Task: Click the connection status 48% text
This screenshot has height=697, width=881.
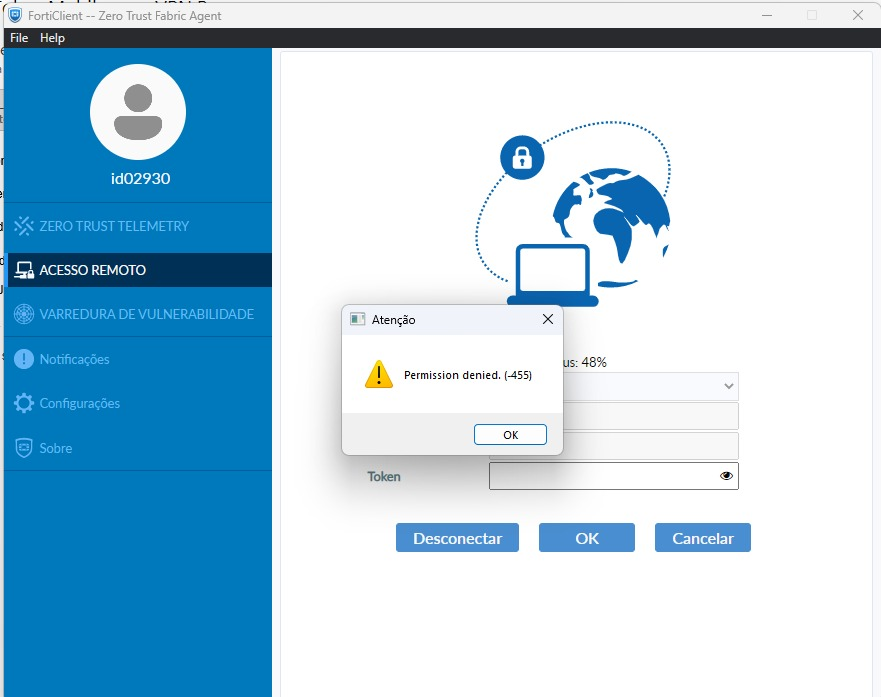Action: [585, 362]
